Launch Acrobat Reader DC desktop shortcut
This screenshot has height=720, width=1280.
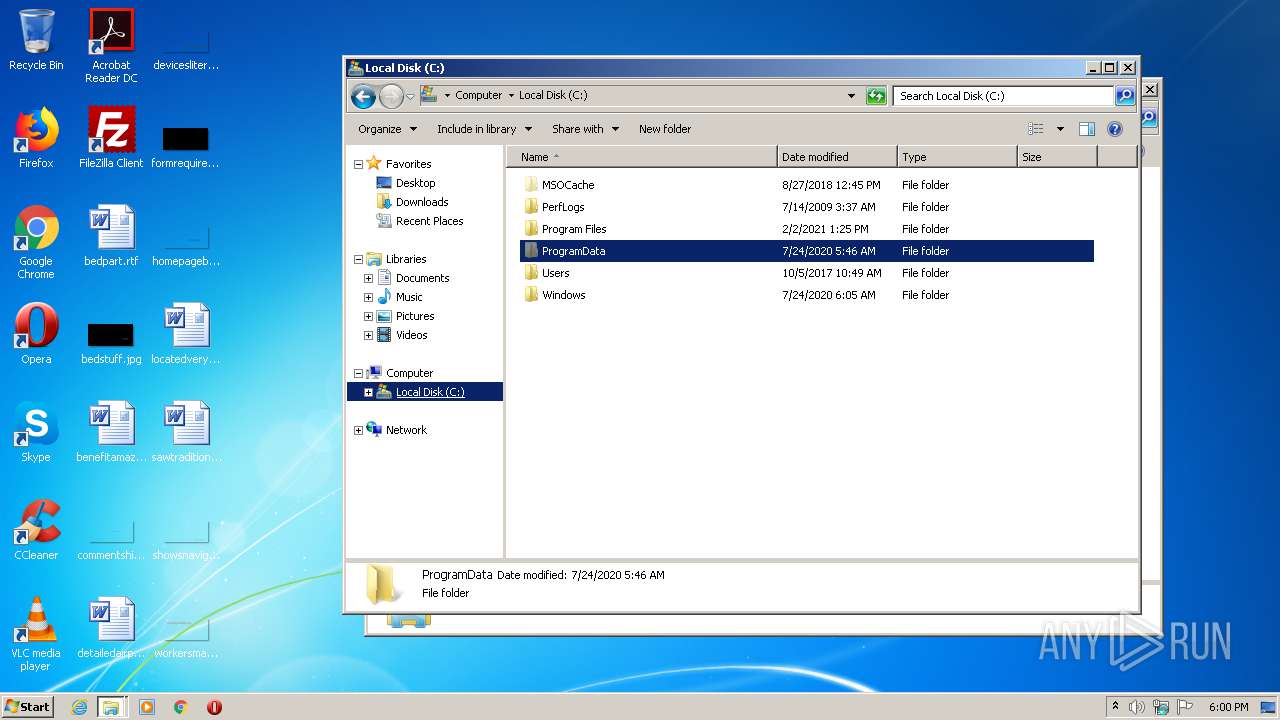pyautogui.click(x=111, y=46)
